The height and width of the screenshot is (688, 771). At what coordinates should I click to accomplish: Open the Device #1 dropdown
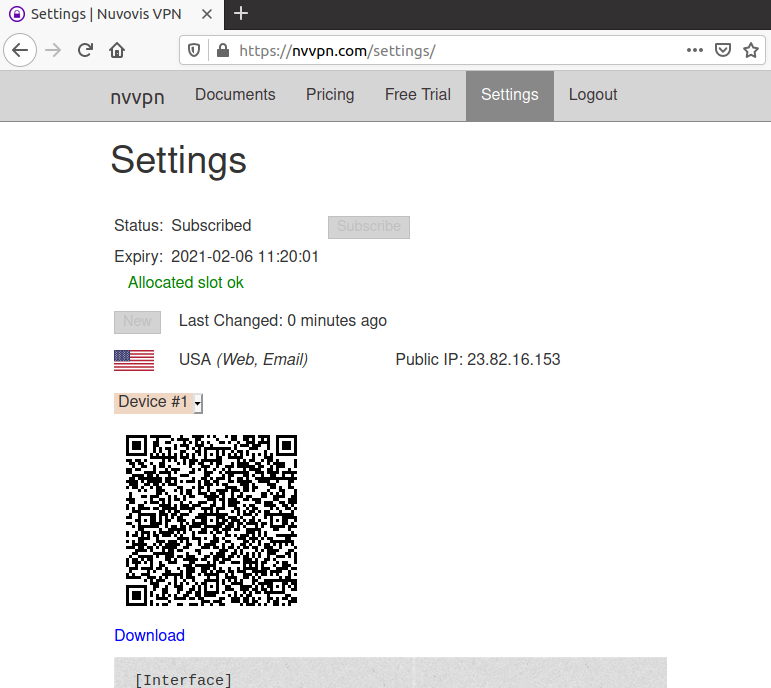pyautogui.click(x=158, y=403)
